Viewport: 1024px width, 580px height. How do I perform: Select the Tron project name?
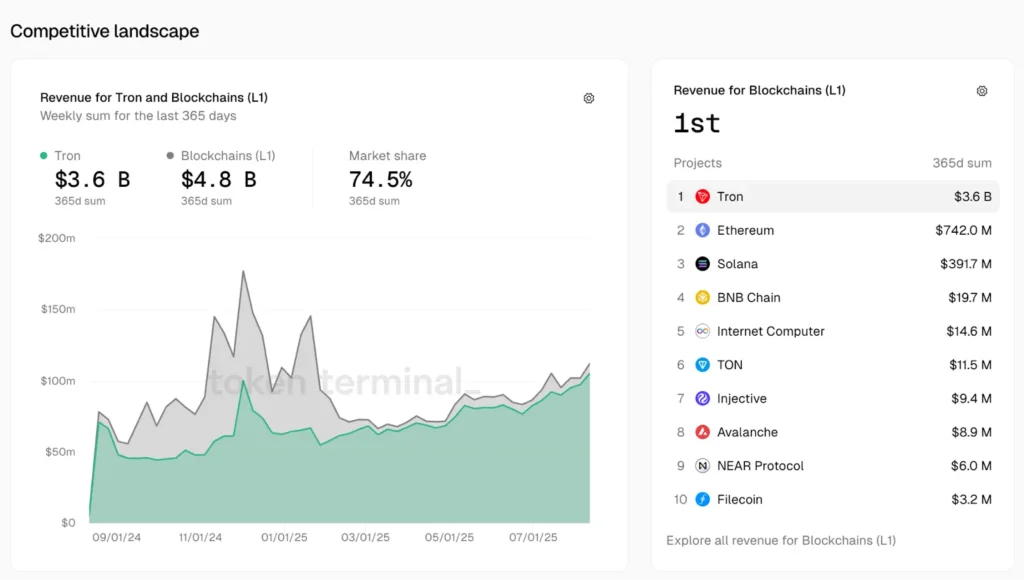tap(730, 197)
